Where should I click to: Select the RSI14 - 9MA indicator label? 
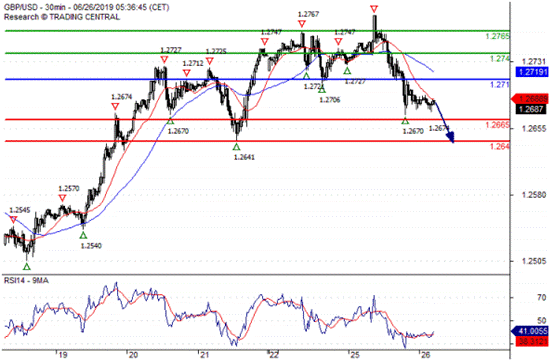[26, 281]
